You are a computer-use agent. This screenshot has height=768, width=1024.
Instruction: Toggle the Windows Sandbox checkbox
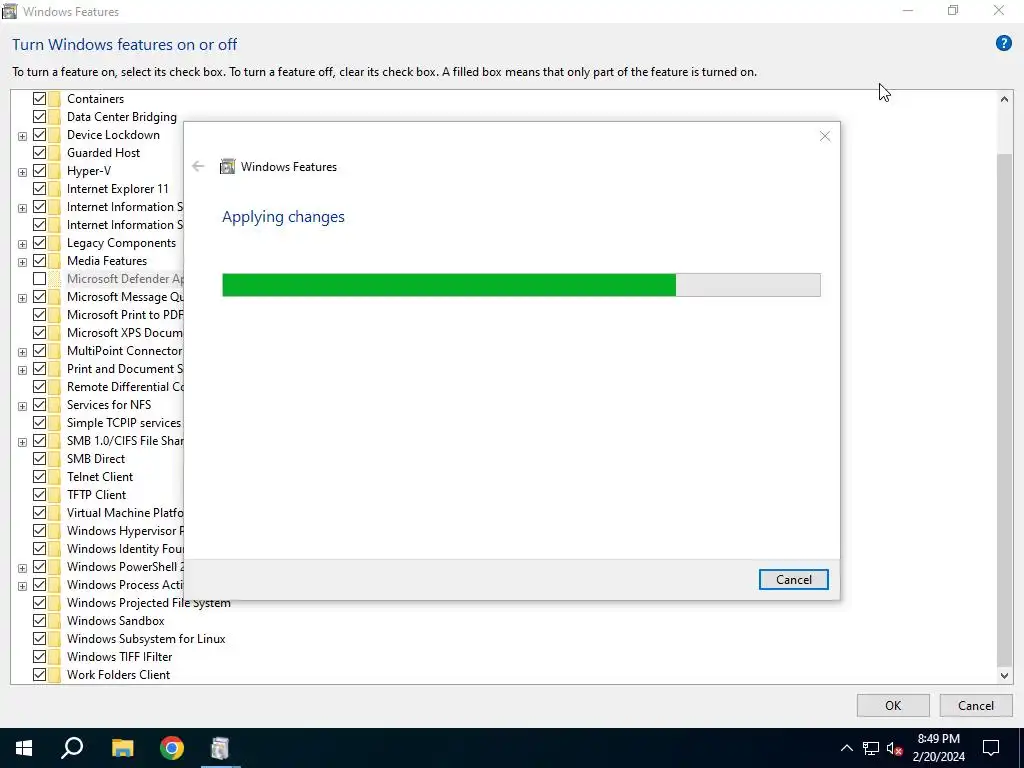point(39,621)
